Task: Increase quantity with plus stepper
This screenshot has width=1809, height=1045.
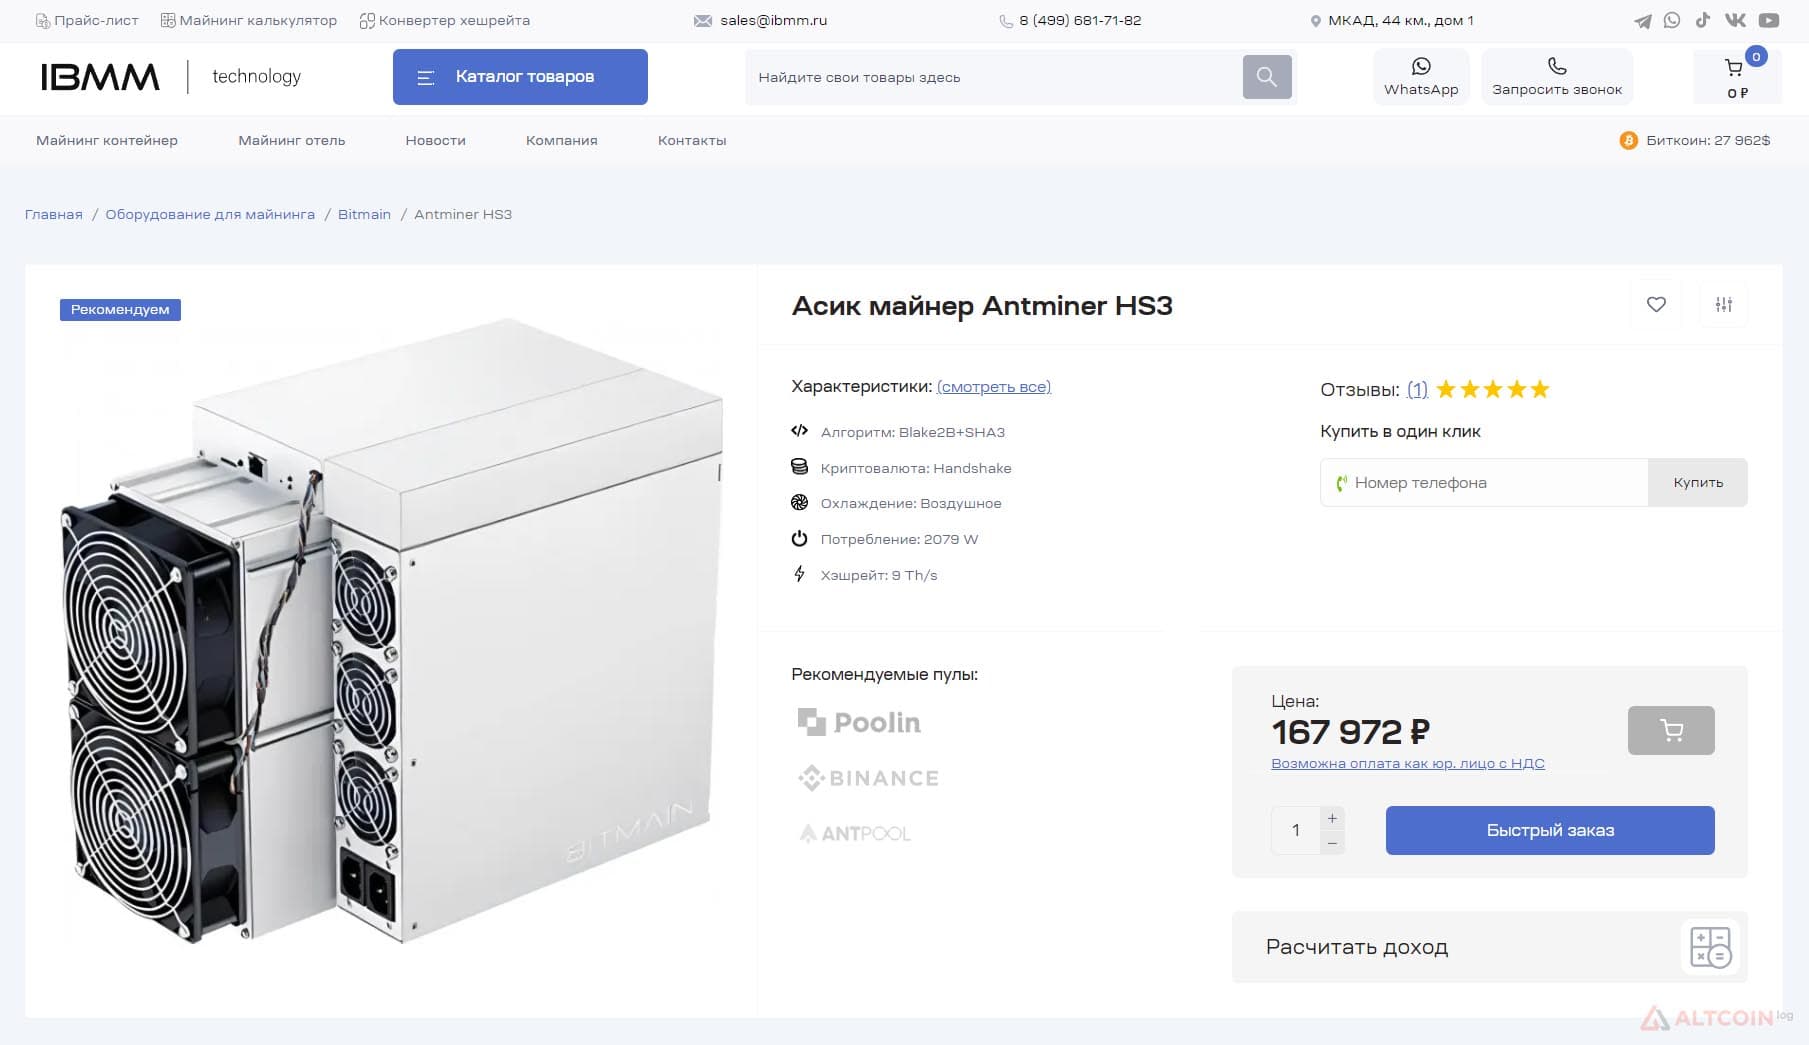Action: click(x=1332, y=818)
